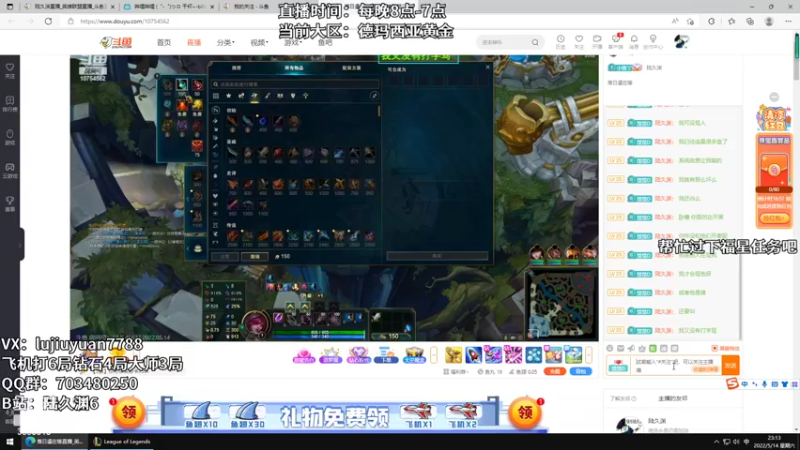Open the 创作中心 lightbulb icon
The width and height of the screenshot is (800, 450).
[653, 42]
